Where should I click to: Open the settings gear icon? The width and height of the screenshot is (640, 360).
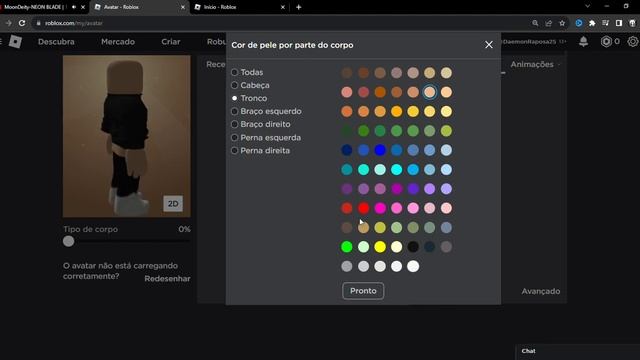click(x=633, y=41)
